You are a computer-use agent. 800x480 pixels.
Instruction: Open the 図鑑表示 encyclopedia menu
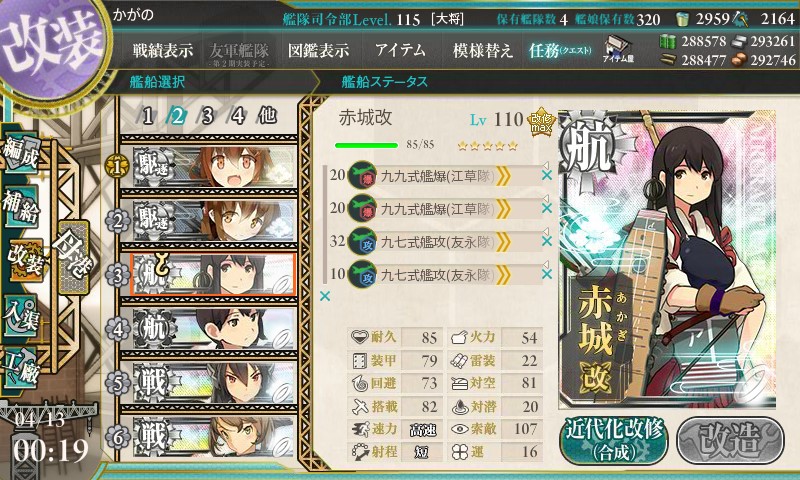click(318, 50)
